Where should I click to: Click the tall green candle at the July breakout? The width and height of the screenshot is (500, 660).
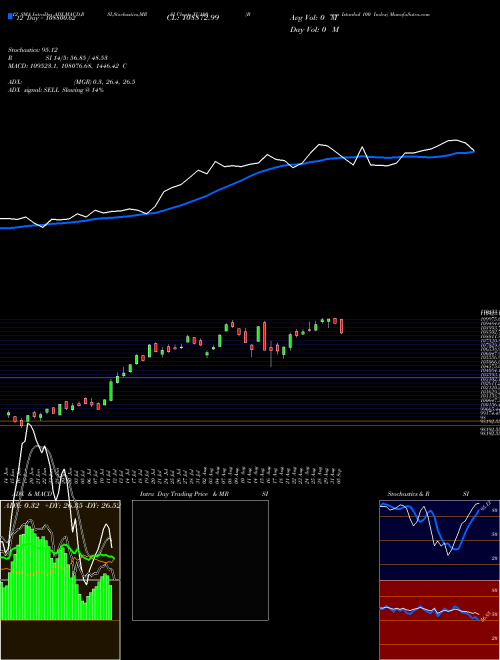111,391
